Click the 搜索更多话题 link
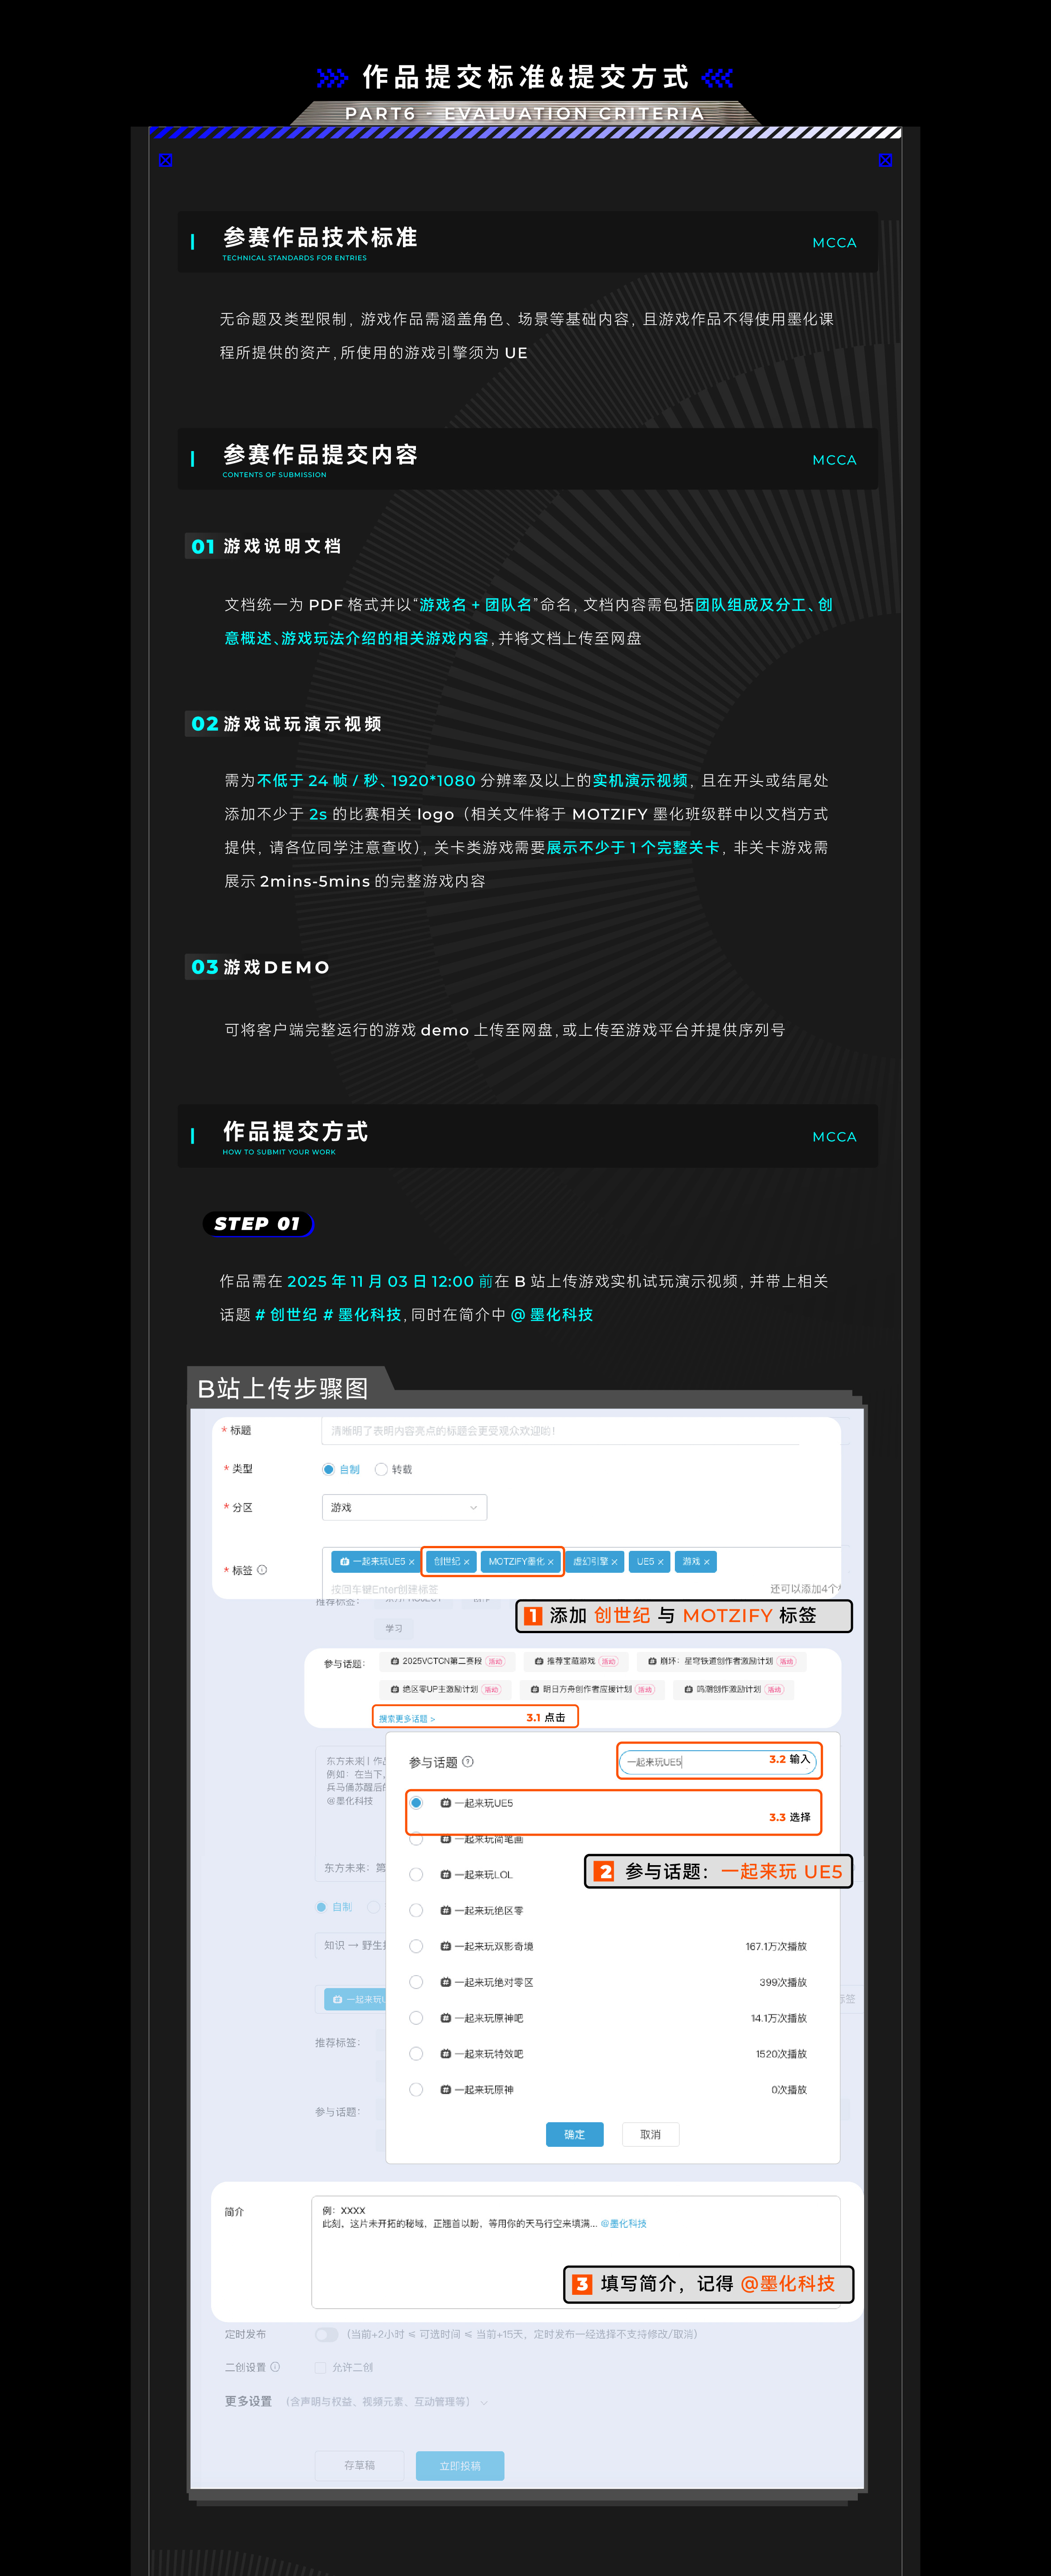The height and width of the screenshot is (2576, 1051). pos(407,1719)
